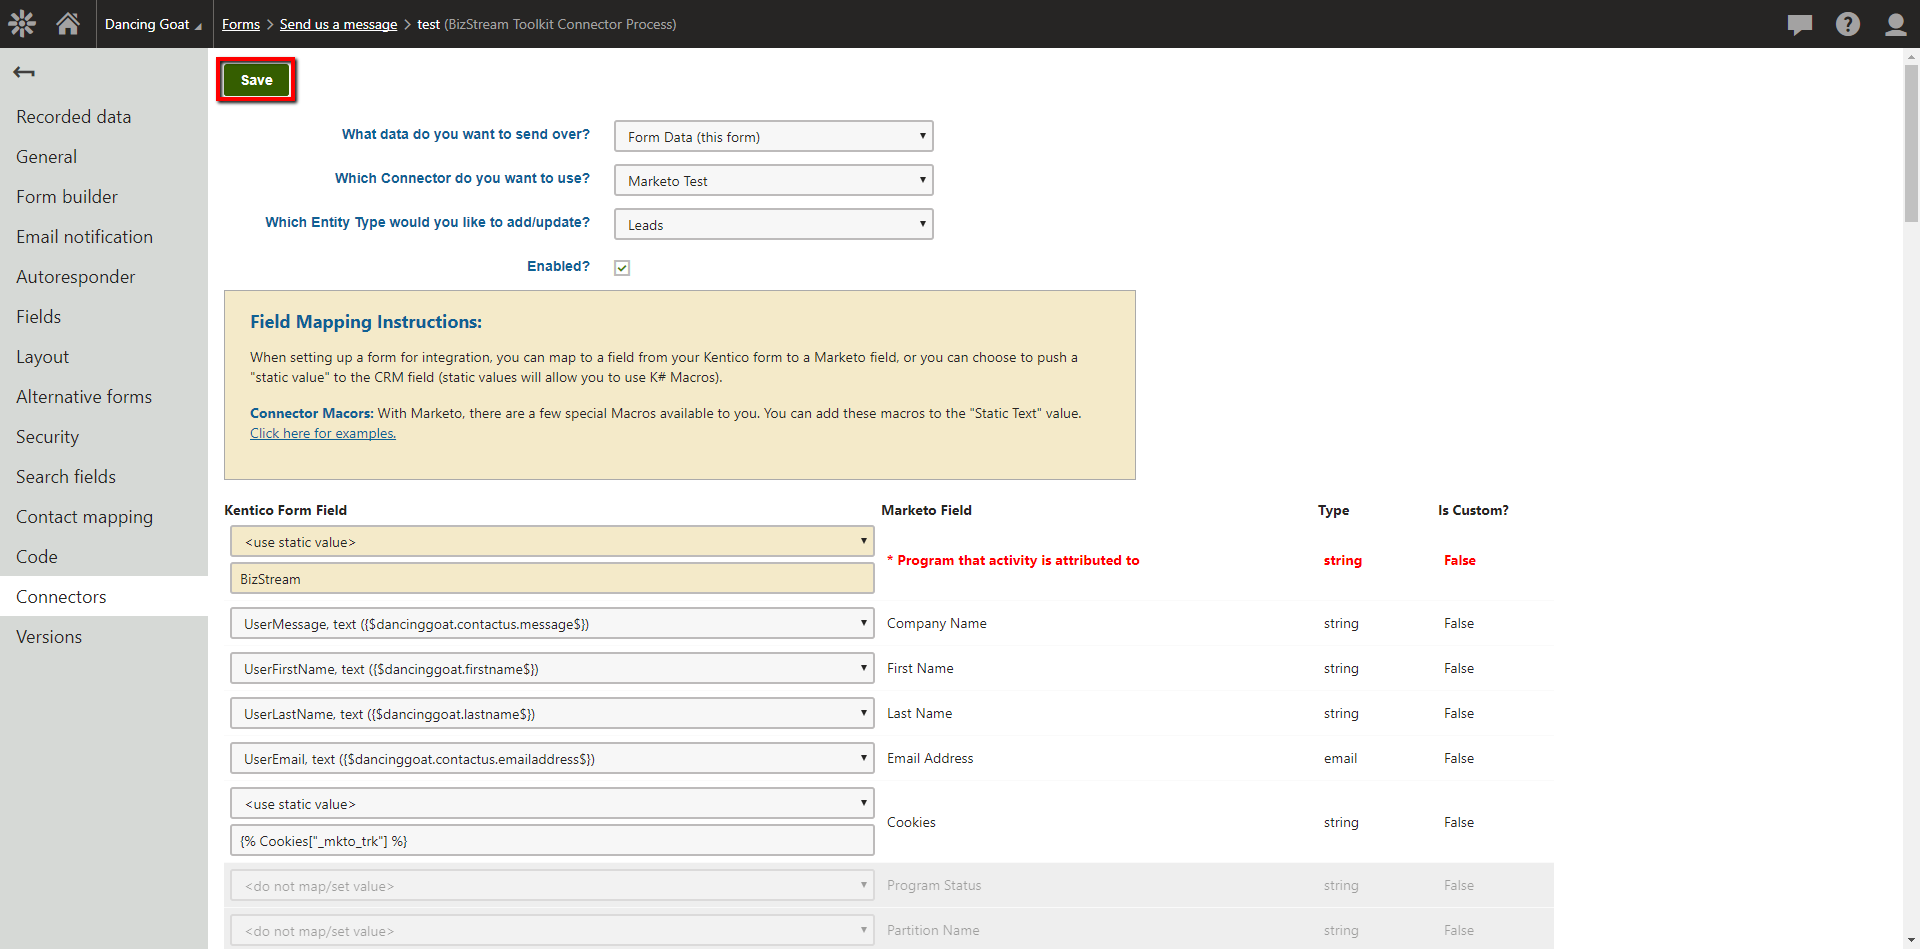This screenshot has height=949, width=1920.
Task: Toggle the Enabled checkbox
Action: click(622, 267)
